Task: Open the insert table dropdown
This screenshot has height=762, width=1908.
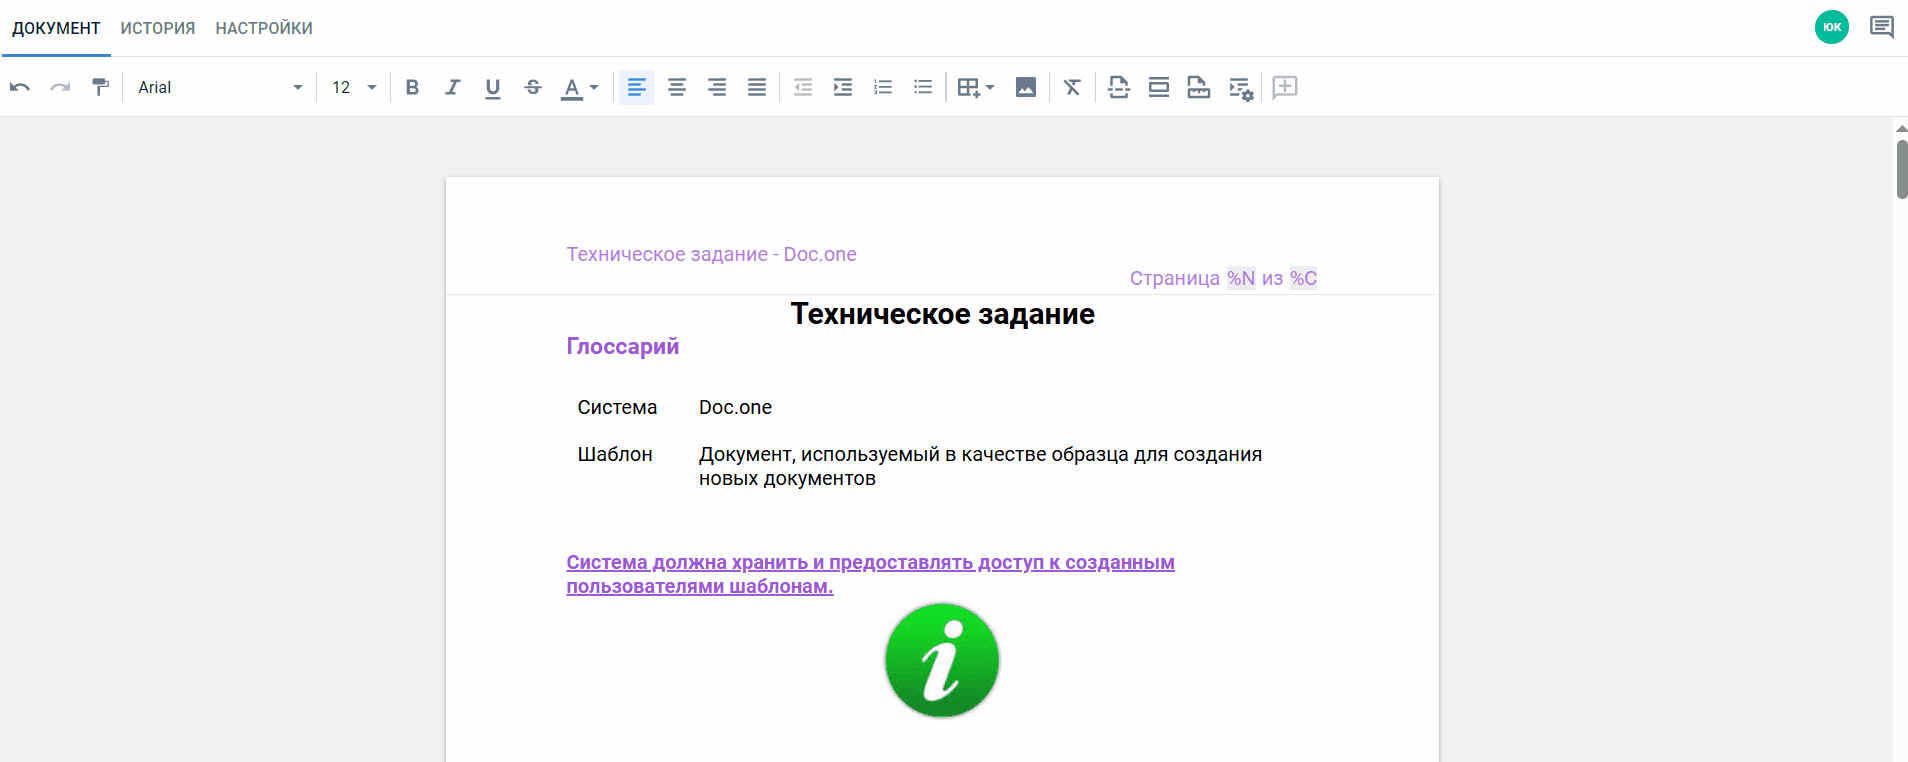Action: pos(975,87)
